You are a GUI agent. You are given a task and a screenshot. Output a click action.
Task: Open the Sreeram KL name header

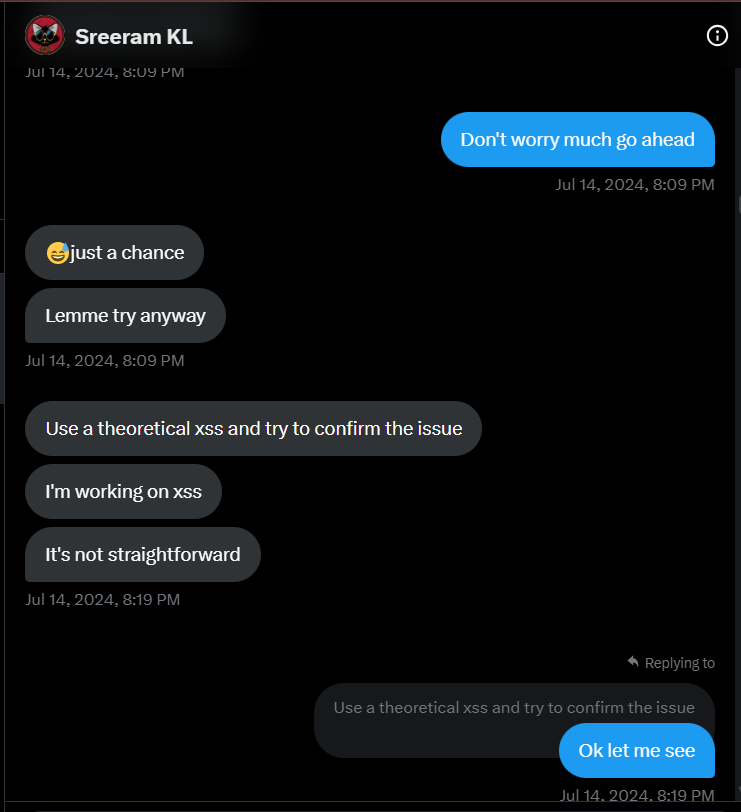134,37
